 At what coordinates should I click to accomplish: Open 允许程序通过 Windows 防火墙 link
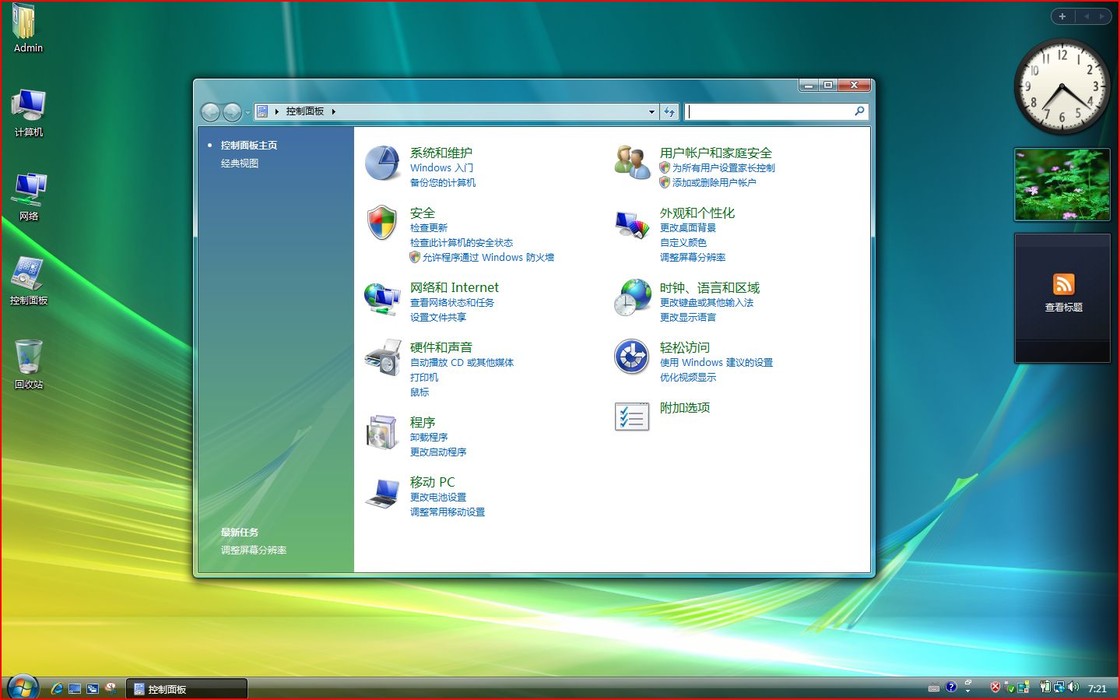[488, 257]
